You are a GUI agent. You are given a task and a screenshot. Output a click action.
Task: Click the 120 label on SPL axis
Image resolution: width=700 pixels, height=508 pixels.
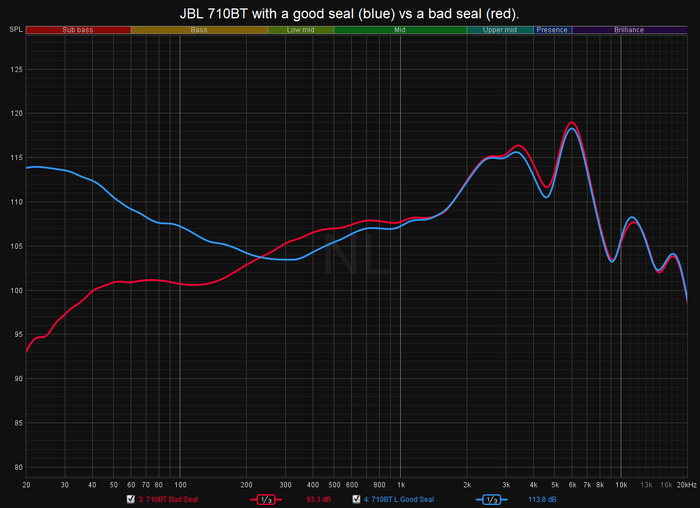[x=14, y=114]
